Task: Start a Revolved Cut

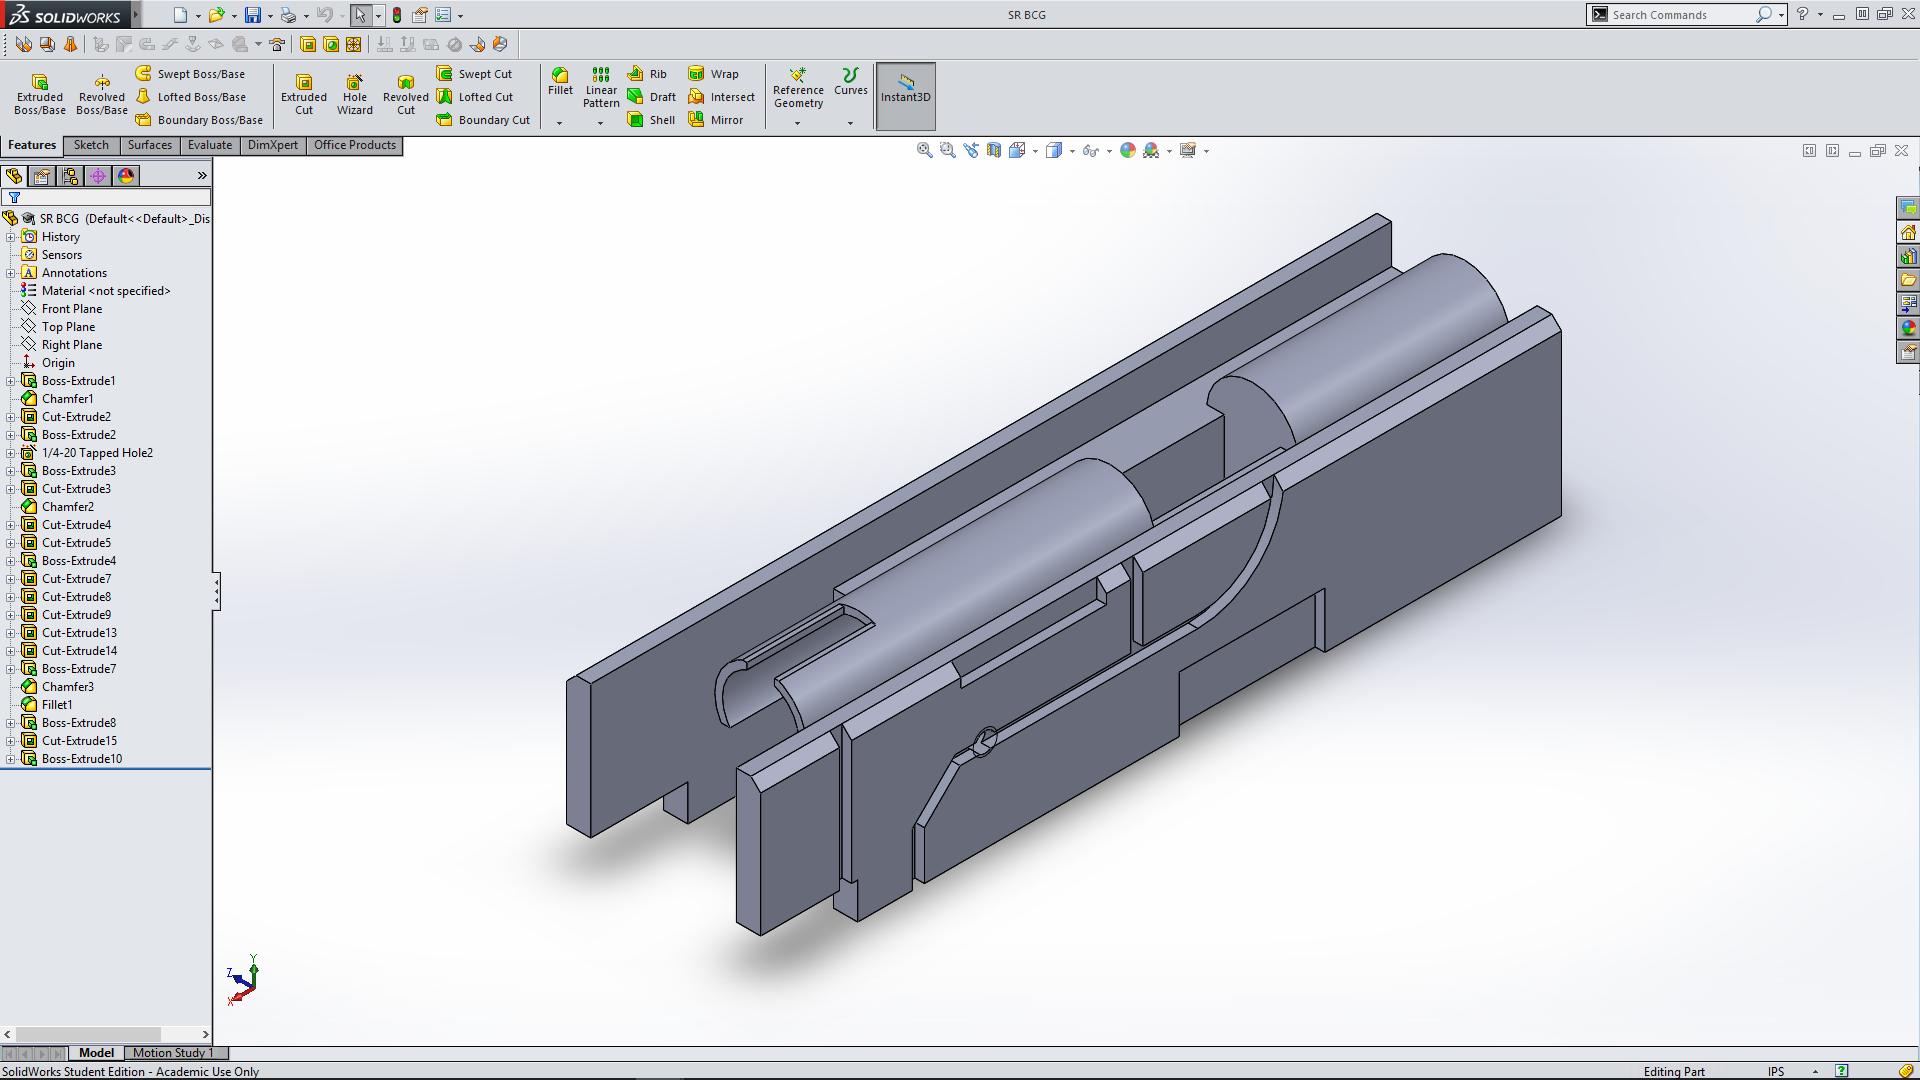Action: pos(406,95)
